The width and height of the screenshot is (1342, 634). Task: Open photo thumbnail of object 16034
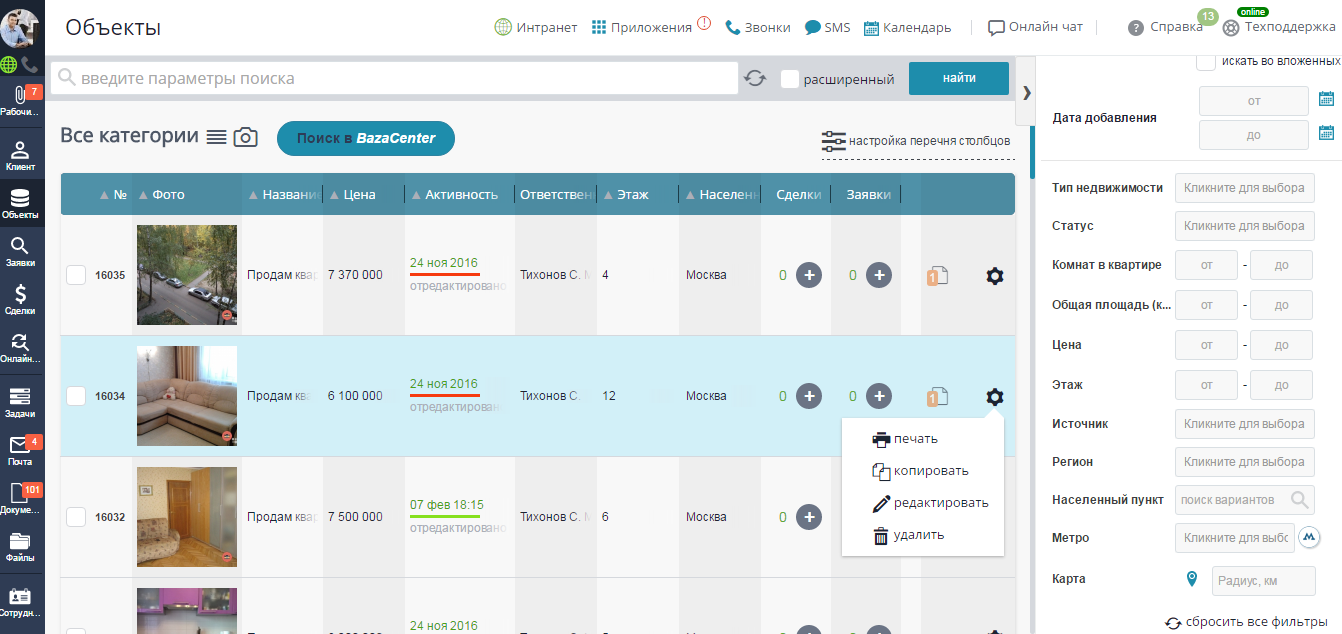tap(187, 396)
